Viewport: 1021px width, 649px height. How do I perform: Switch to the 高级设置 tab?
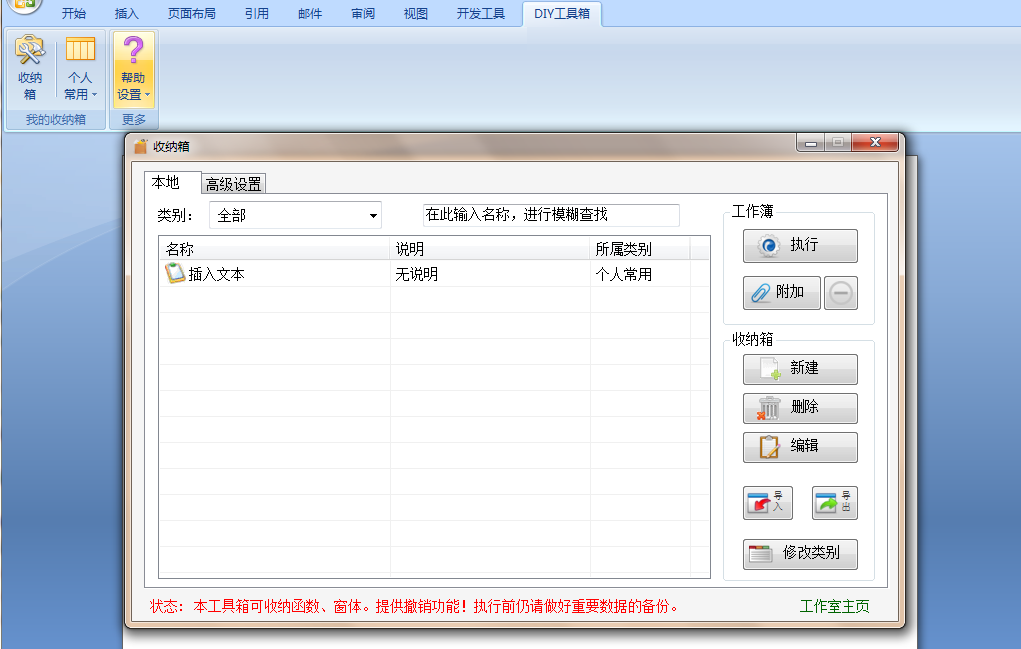pyautogui.click(x=234, y=184)
